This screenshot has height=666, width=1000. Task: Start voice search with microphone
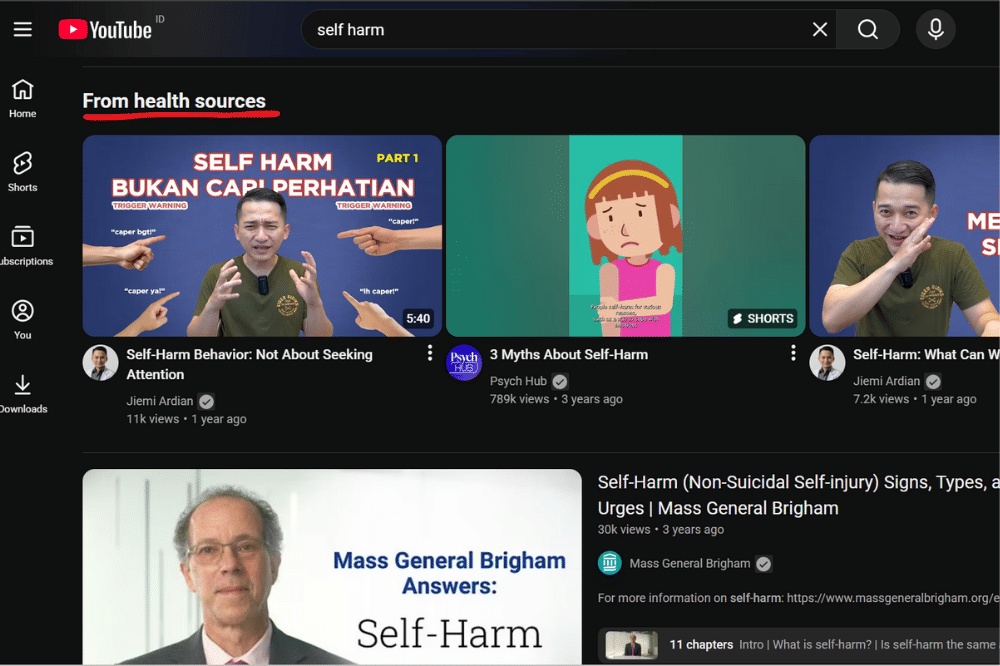click(936, 30)
